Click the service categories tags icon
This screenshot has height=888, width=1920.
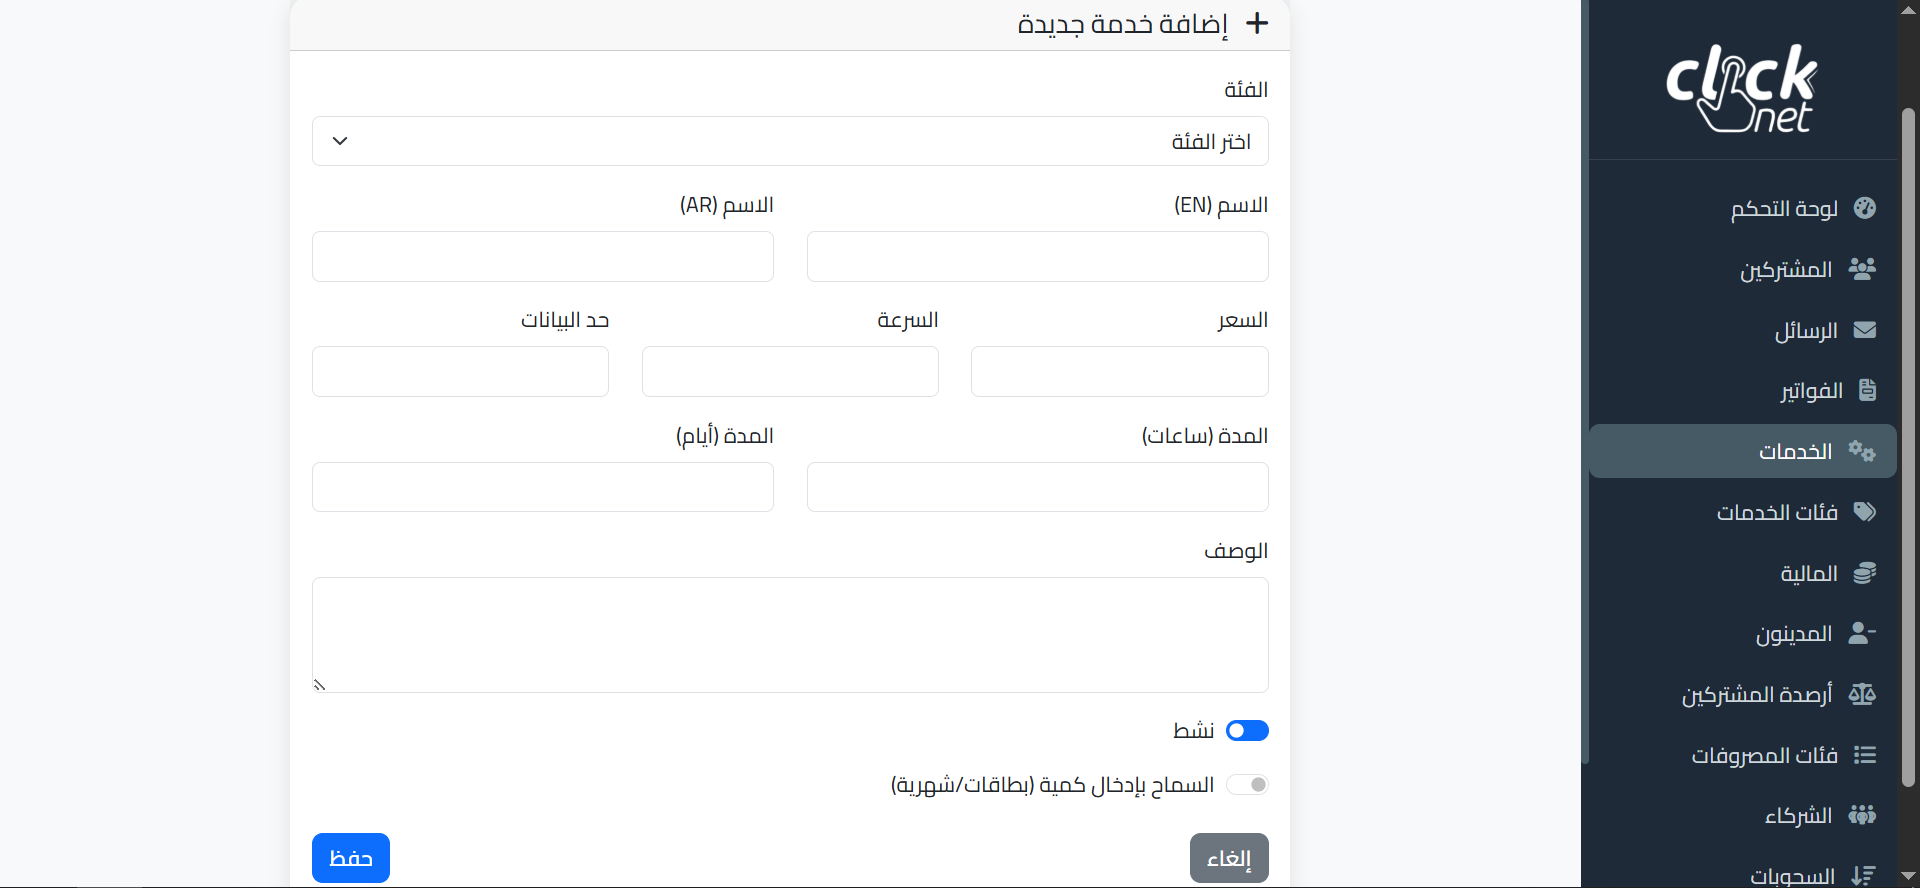point(1864,512)
